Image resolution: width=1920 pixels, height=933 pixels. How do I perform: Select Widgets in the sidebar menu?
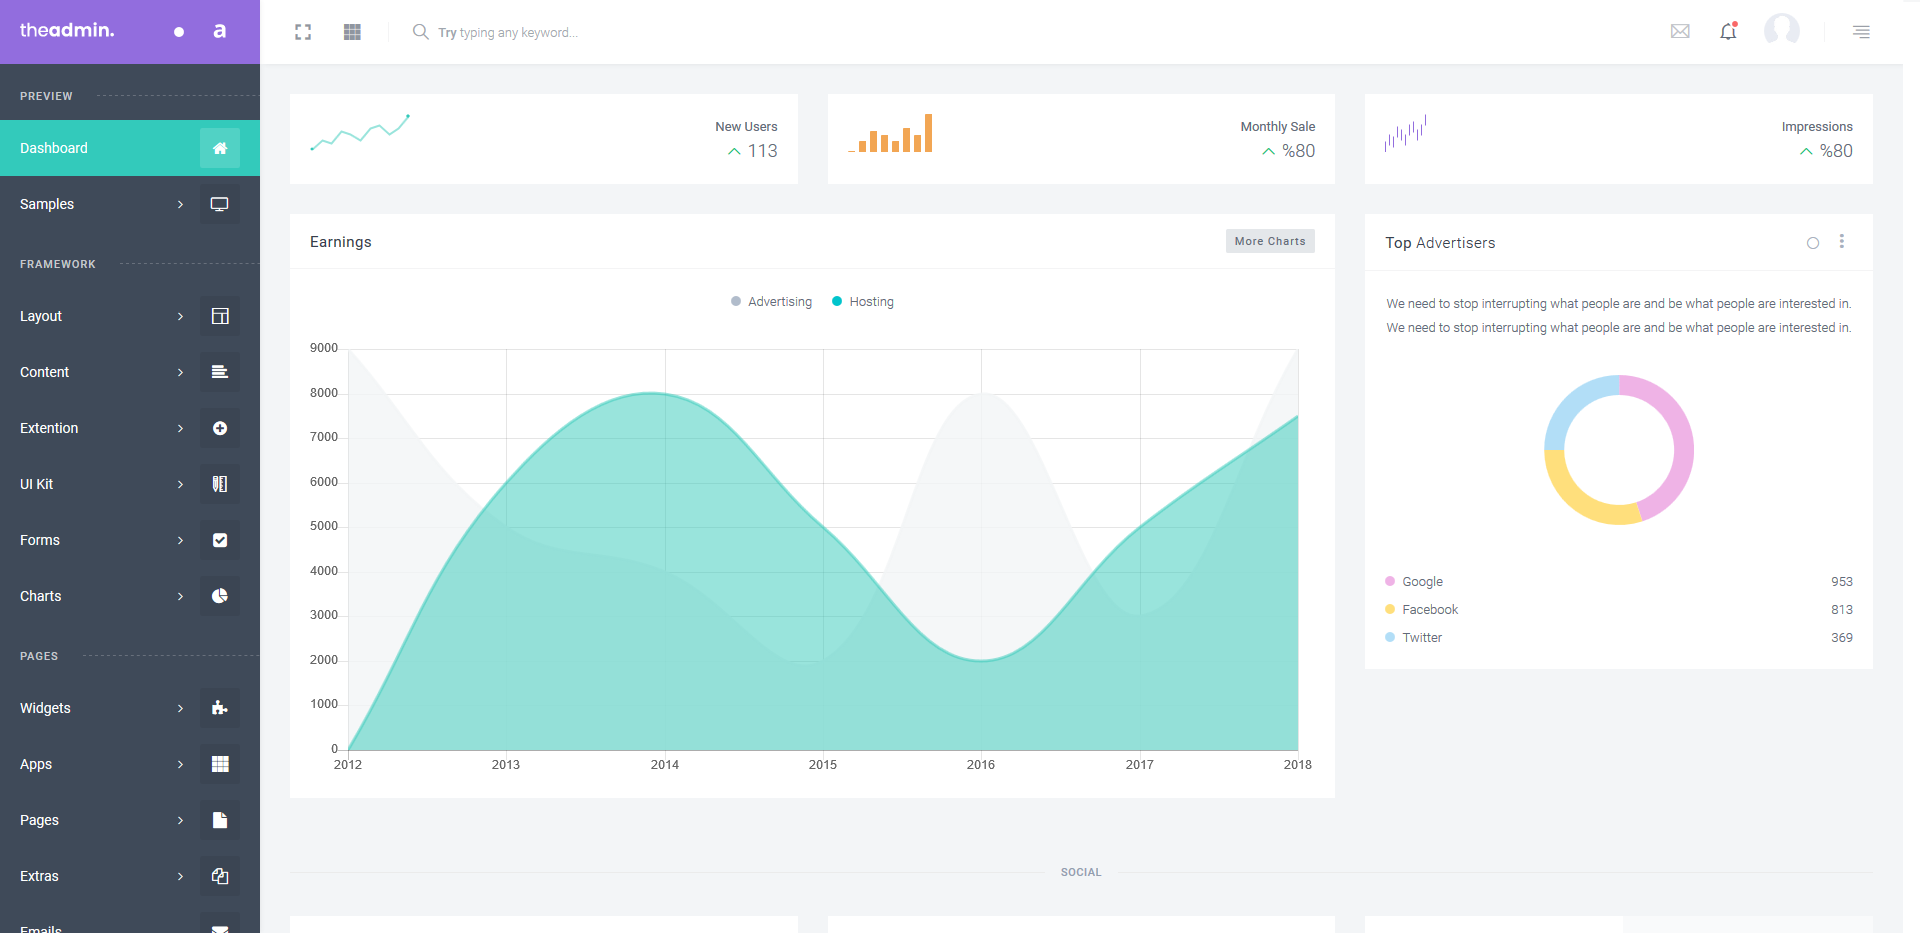(x=45, y=708)
